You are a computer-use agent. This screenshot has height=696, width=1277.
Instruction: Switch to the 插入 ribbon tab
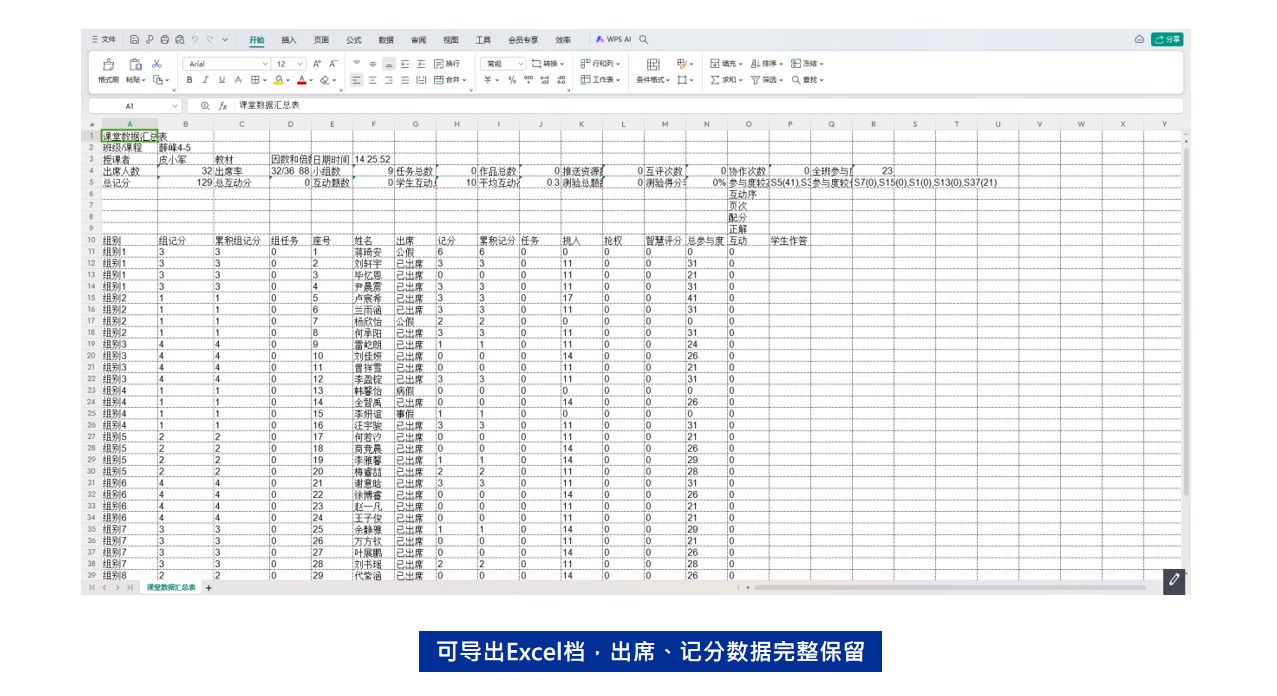[288, 40]
